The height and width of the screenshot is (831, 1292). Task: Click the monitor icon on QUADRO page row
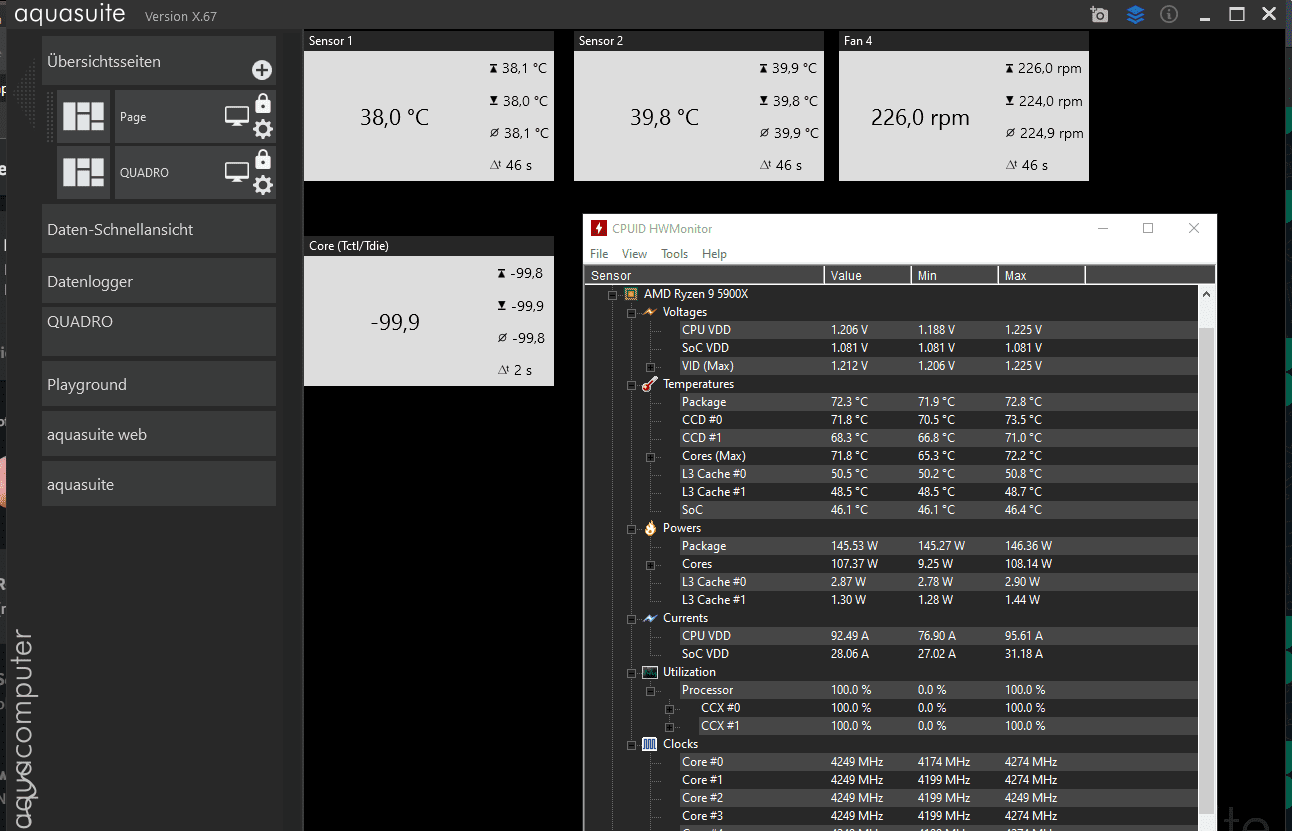tap(236, 172)
